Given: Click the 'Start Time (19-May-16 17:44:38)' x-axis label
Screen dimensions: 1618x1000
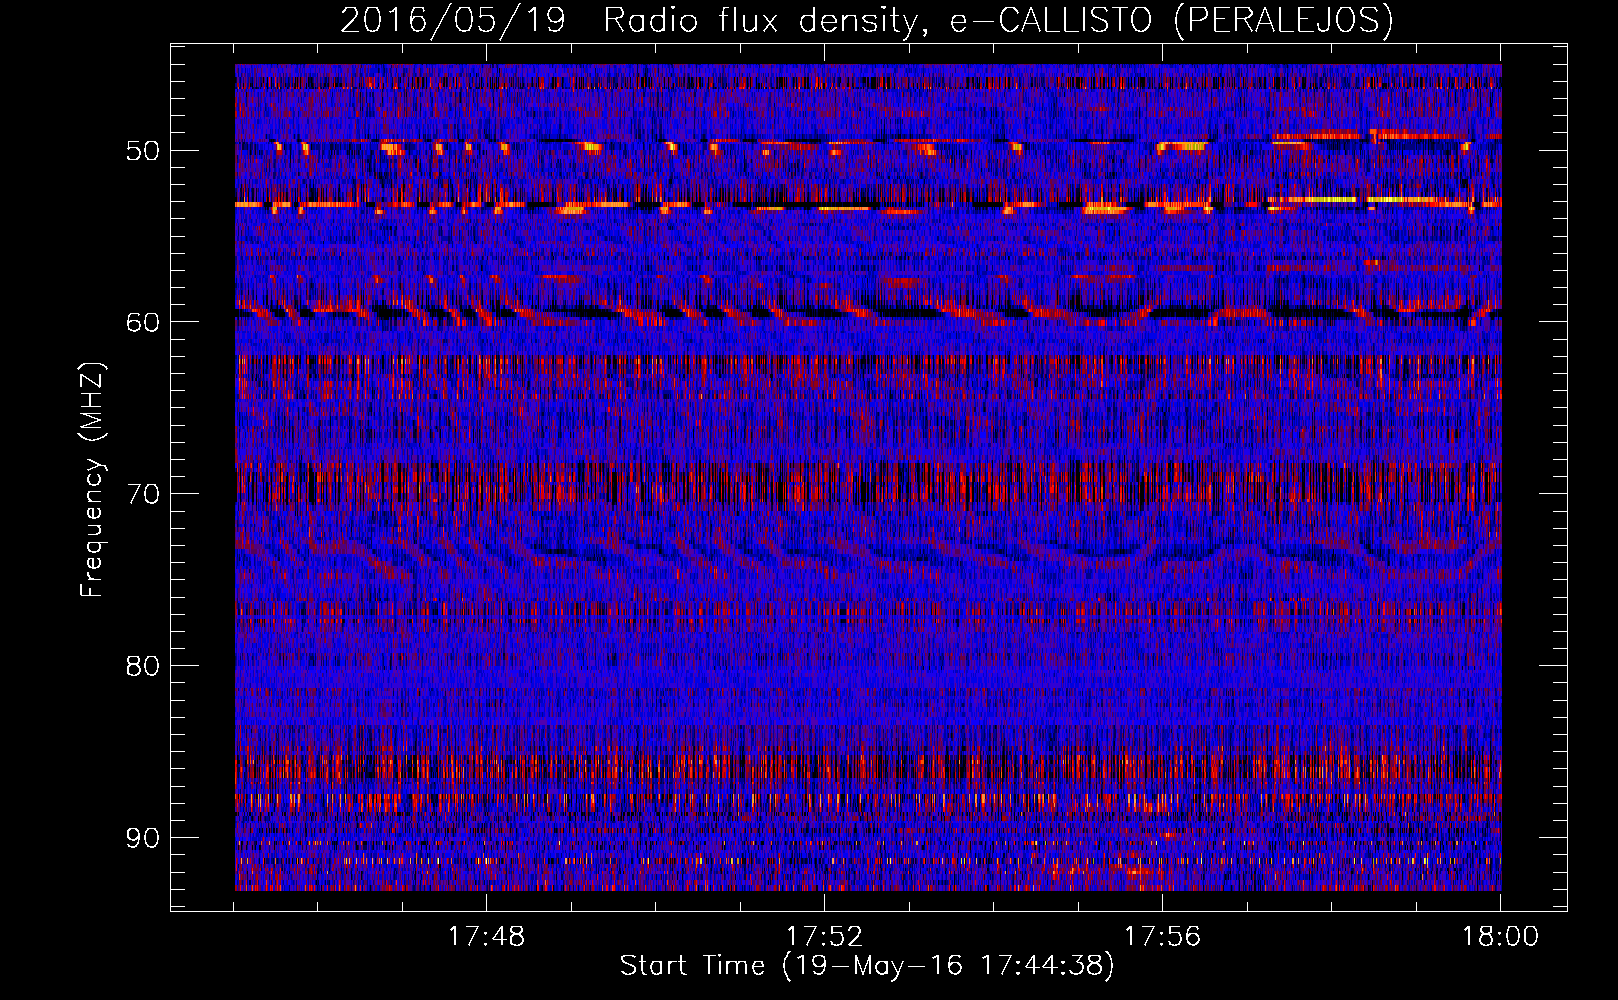Looking at the screenshot, I should [x=866, y=967].
